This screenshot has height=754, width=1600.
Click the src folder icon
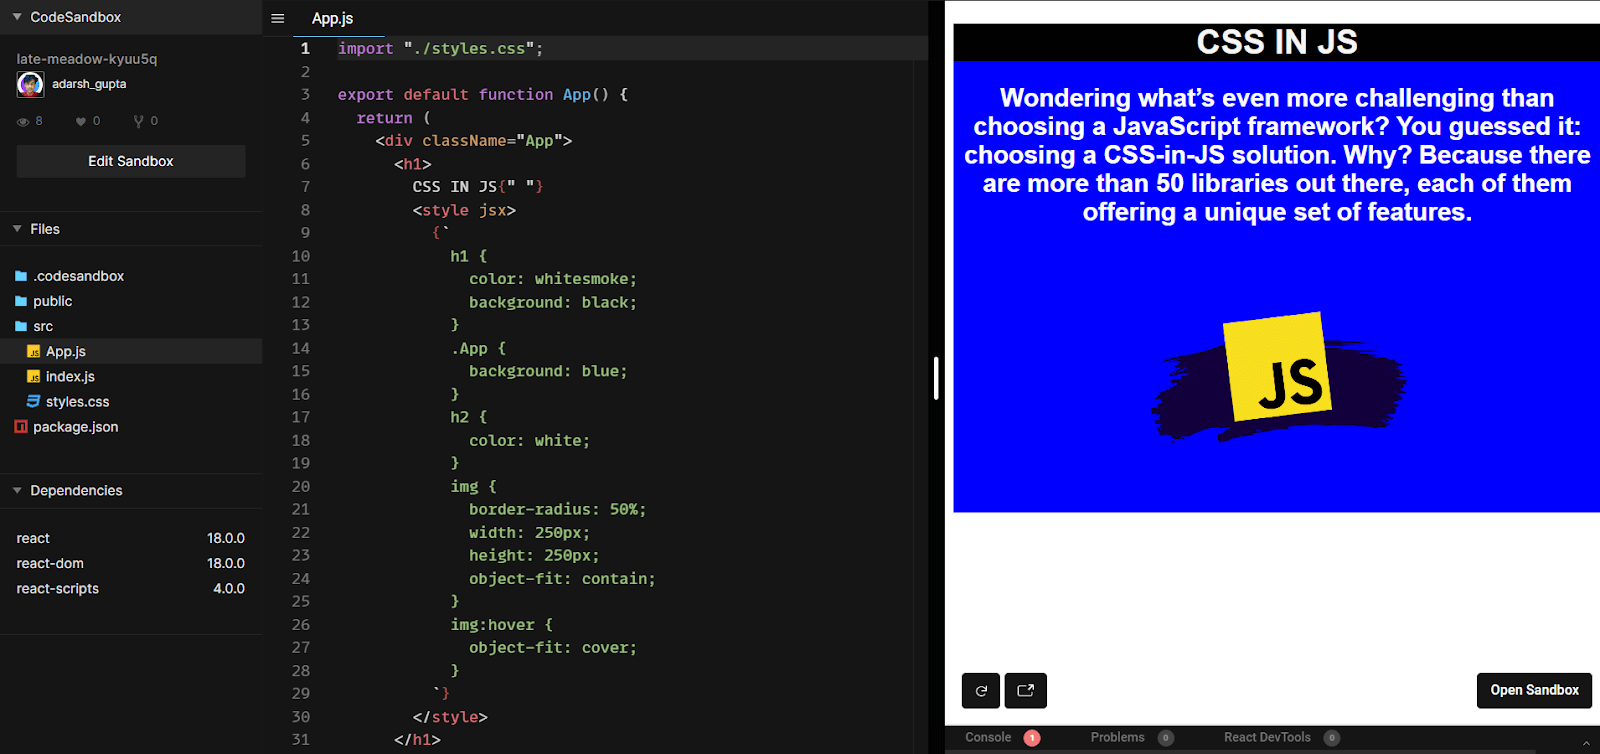(21, 326)
